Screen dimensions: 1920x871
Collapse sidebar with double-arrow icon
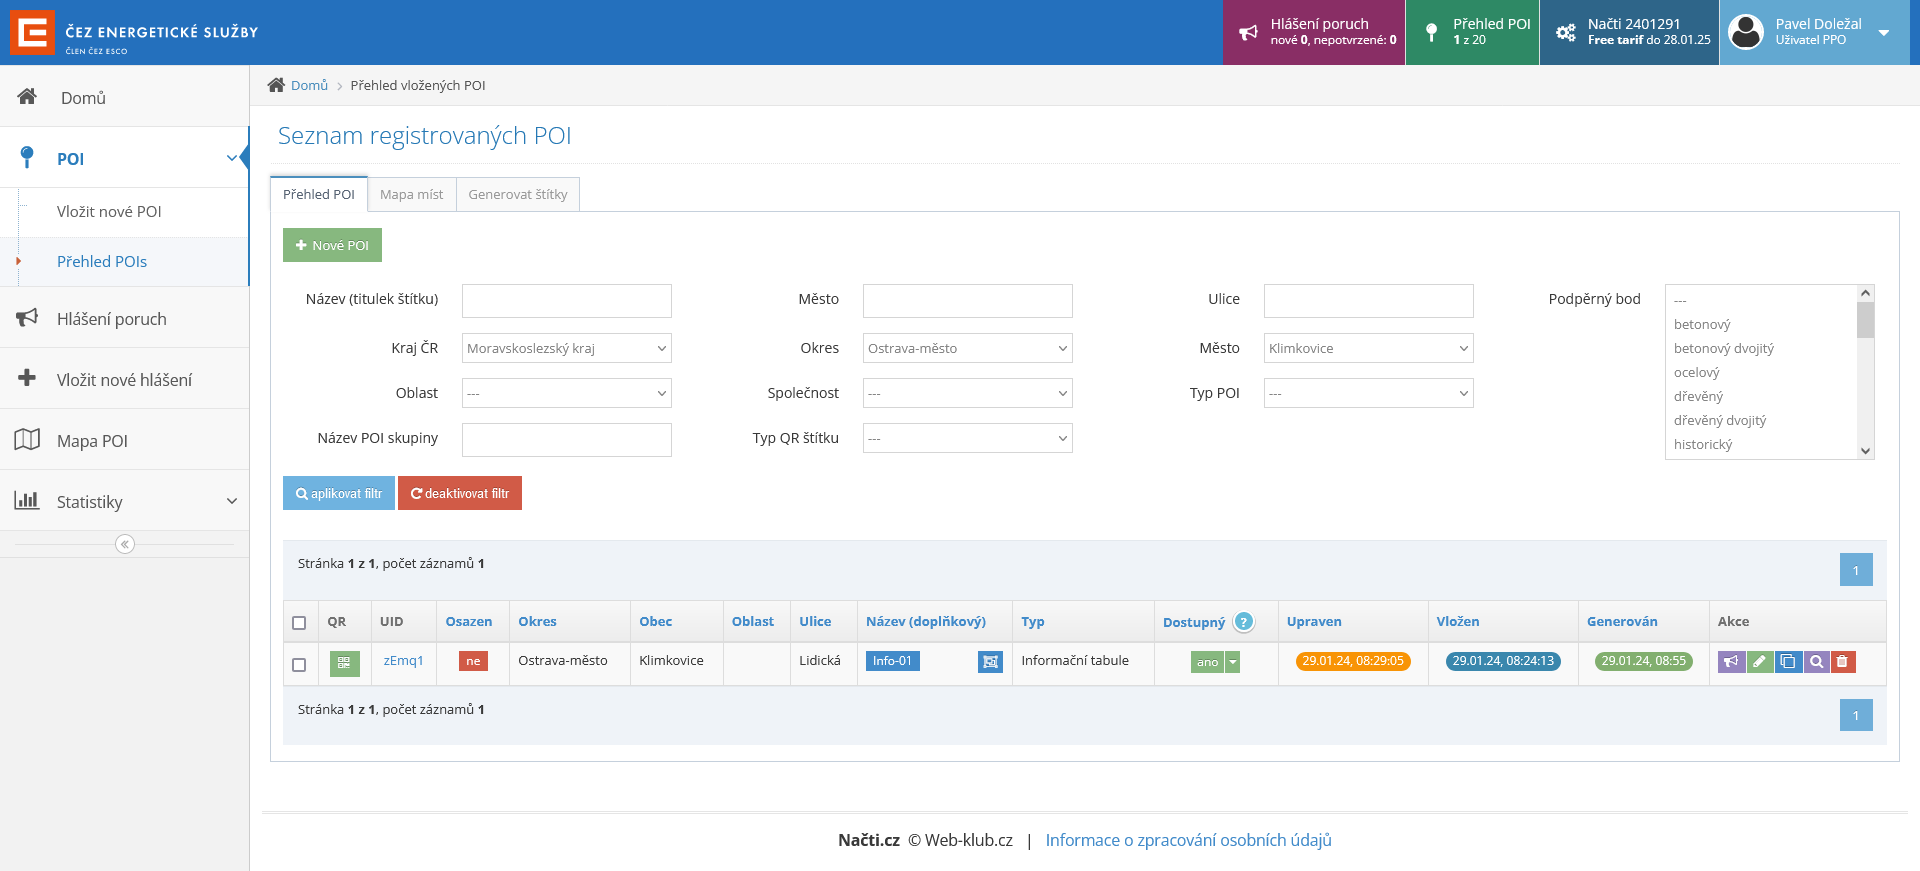click(125, 544)
